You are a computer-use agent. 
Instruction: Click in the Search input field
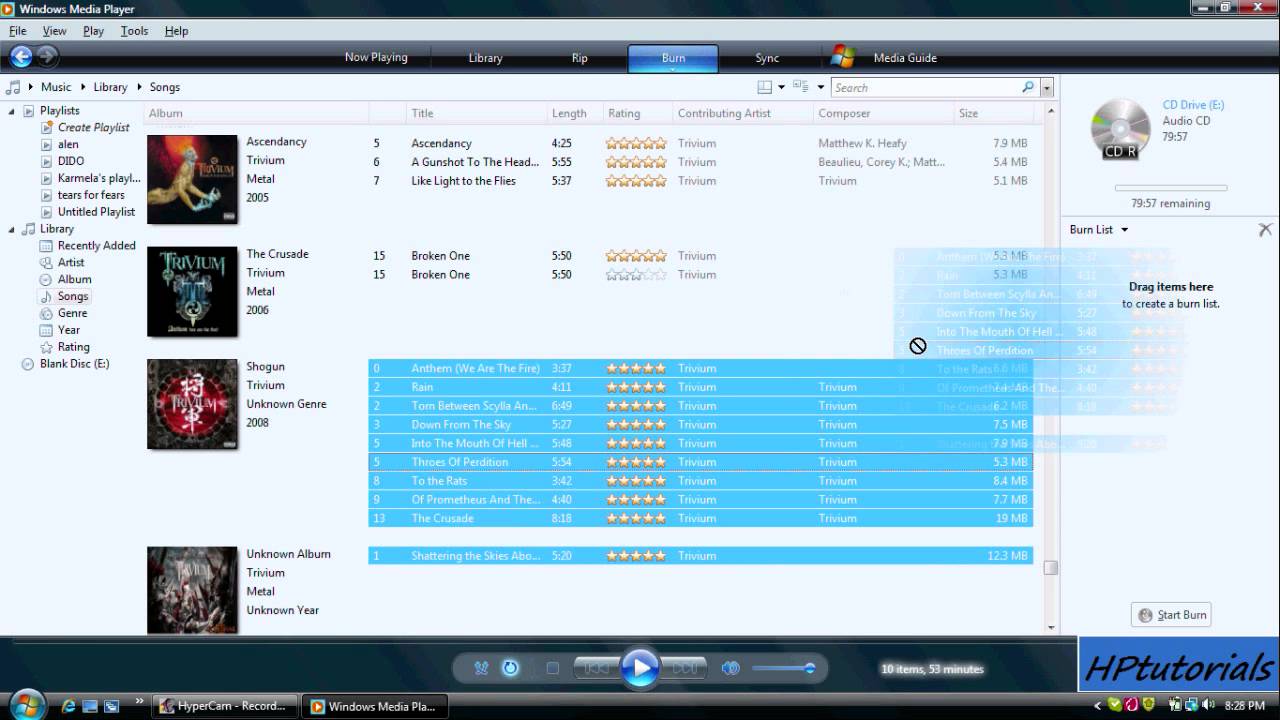click(x=925, y=88)
